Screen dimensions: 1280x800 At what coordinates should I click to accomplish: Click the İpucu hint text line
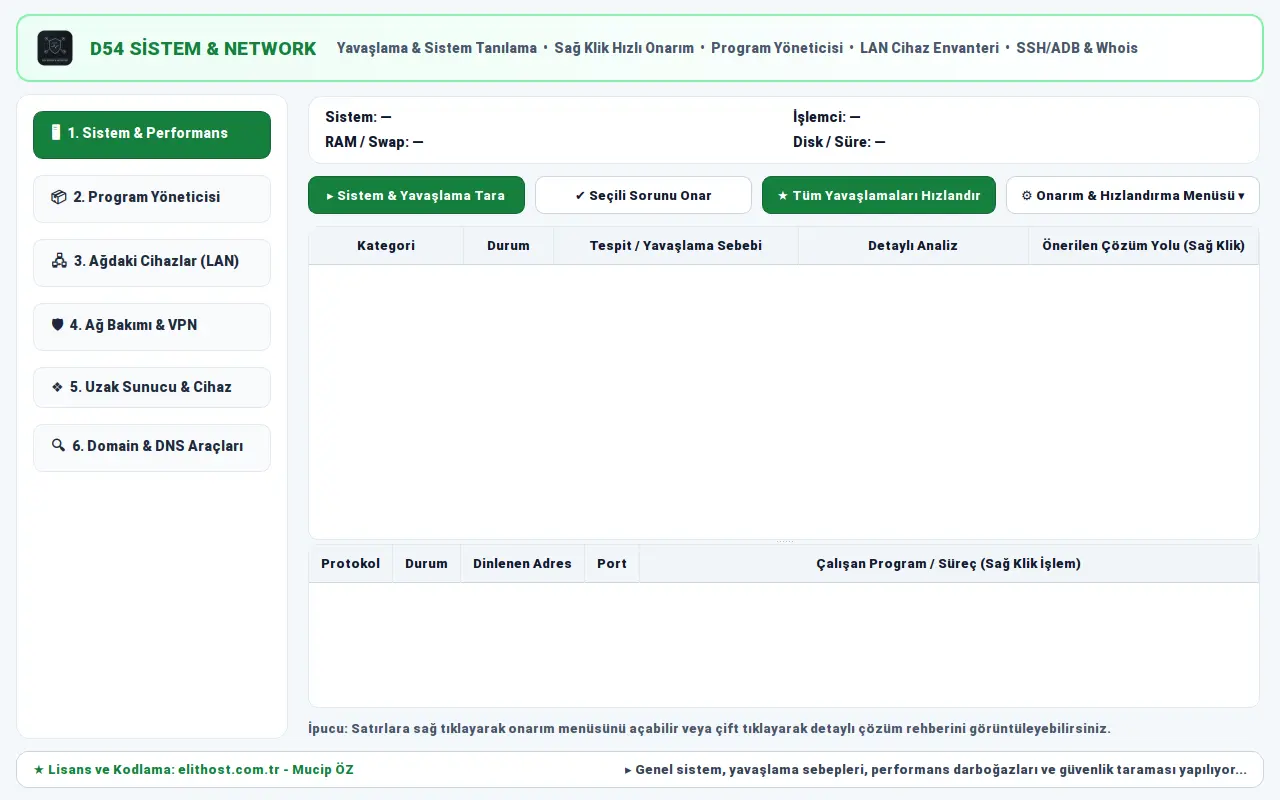[x=709, y=728]
